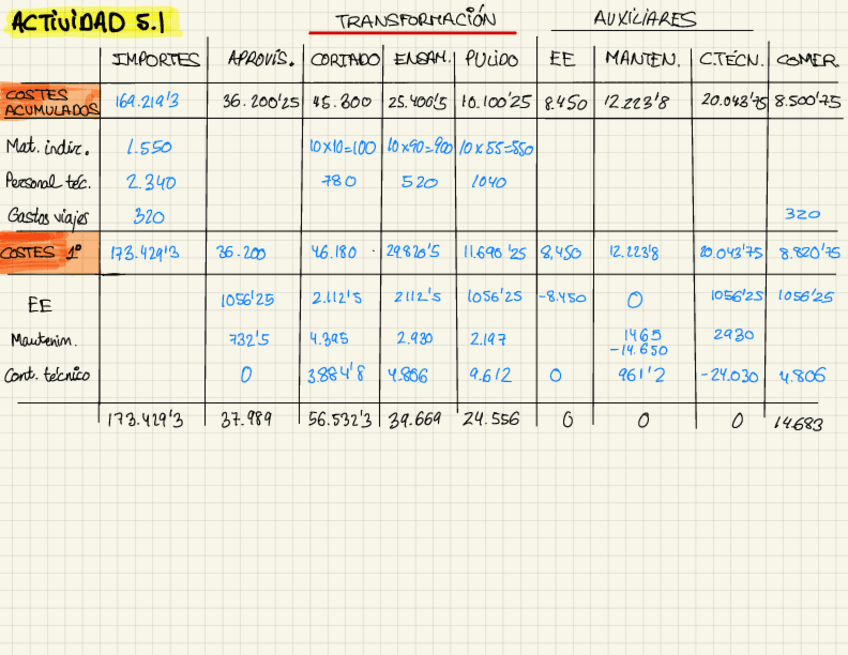Click the "APROVIS." column header
This screenshot has width=848, height=655.
point(261,58)
